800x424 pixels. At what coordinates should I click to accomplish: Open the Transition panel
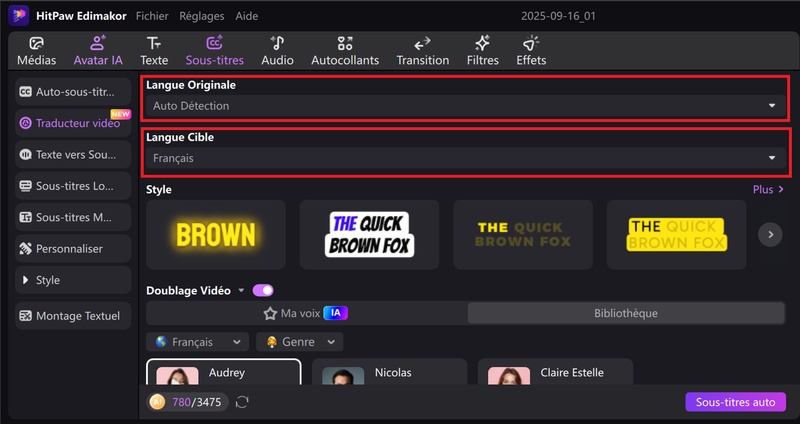[422, 51]
